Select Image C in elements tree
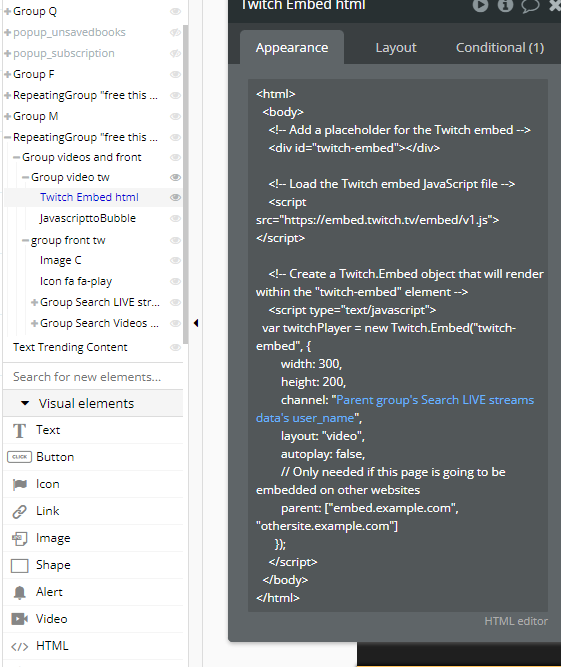Image resolution: width=561 pixels, height=667 pixels. tap(60, 260)
